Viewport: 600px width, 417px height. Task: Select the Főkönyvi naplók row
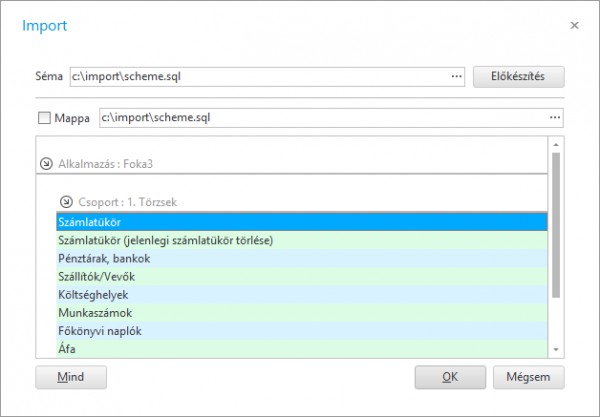[302, 331]
